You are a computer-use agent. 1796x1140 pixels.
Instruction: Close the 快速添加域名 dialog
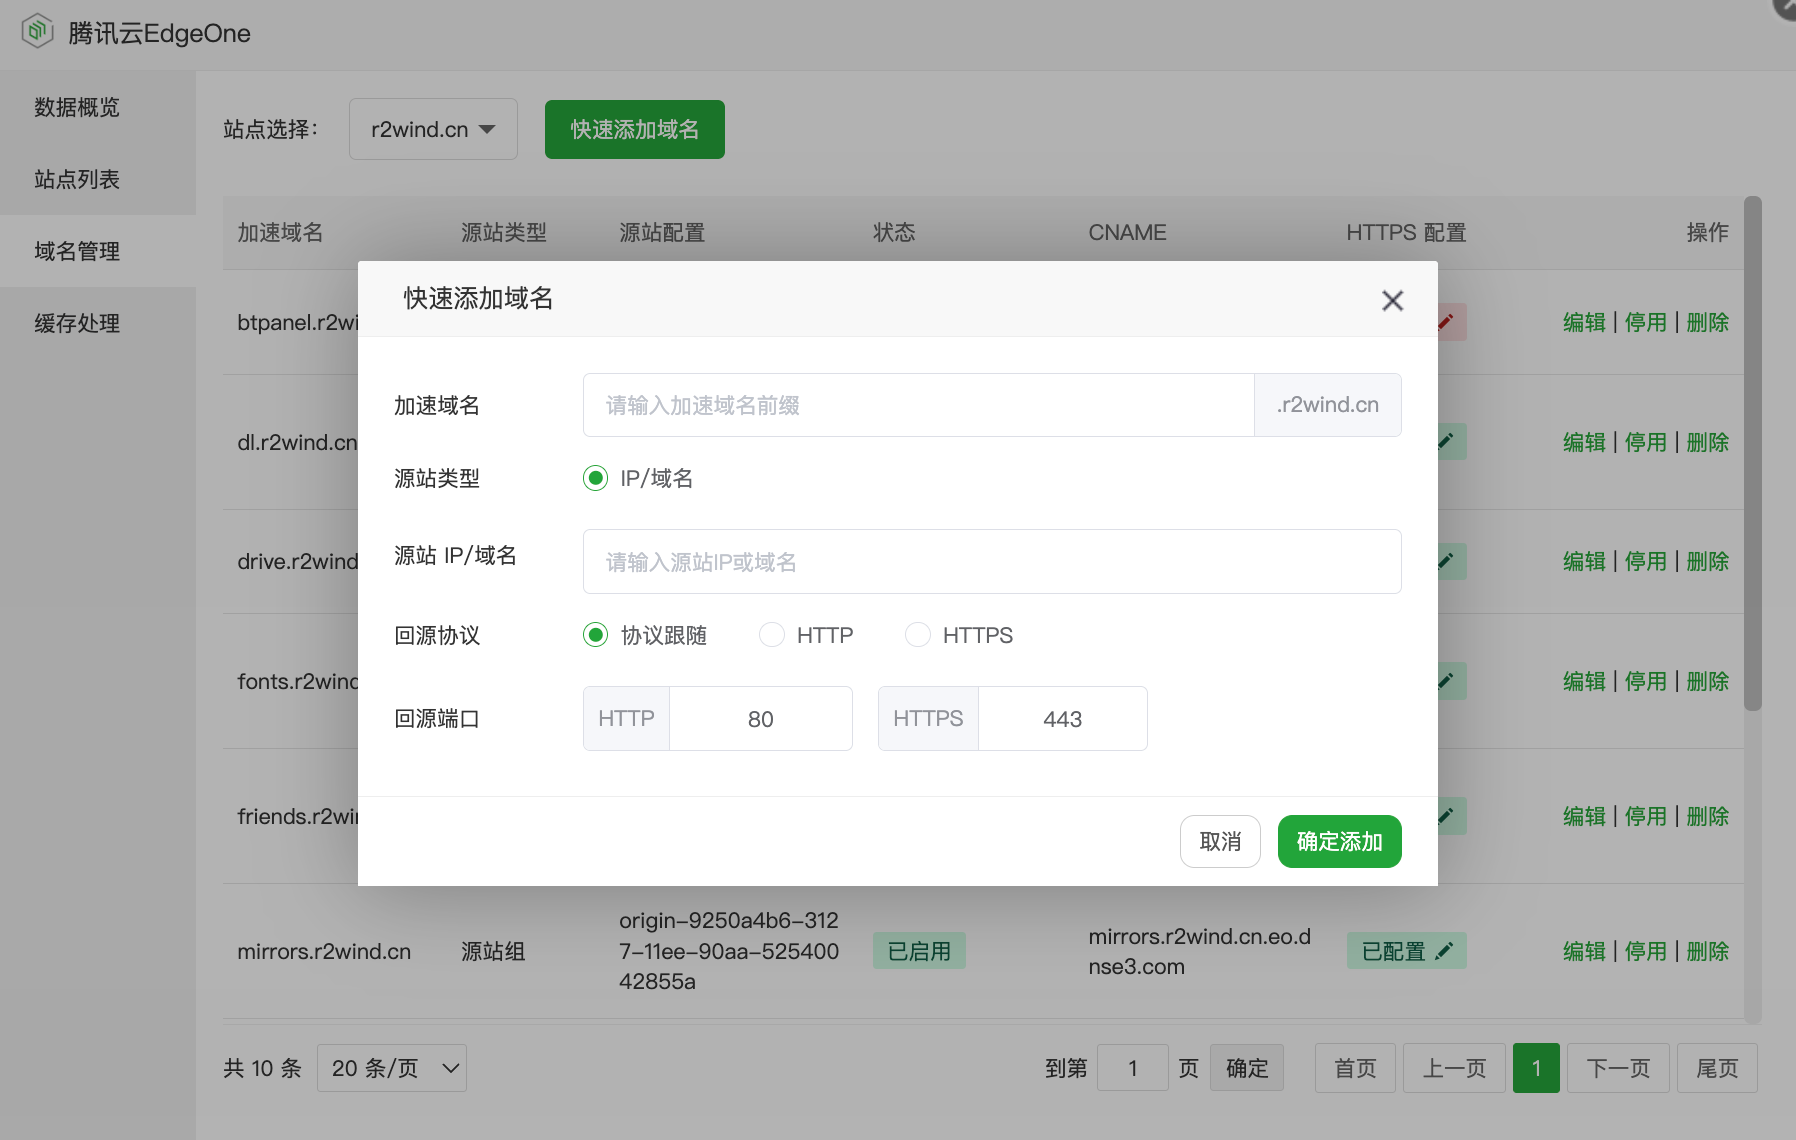click(1392, 300)
